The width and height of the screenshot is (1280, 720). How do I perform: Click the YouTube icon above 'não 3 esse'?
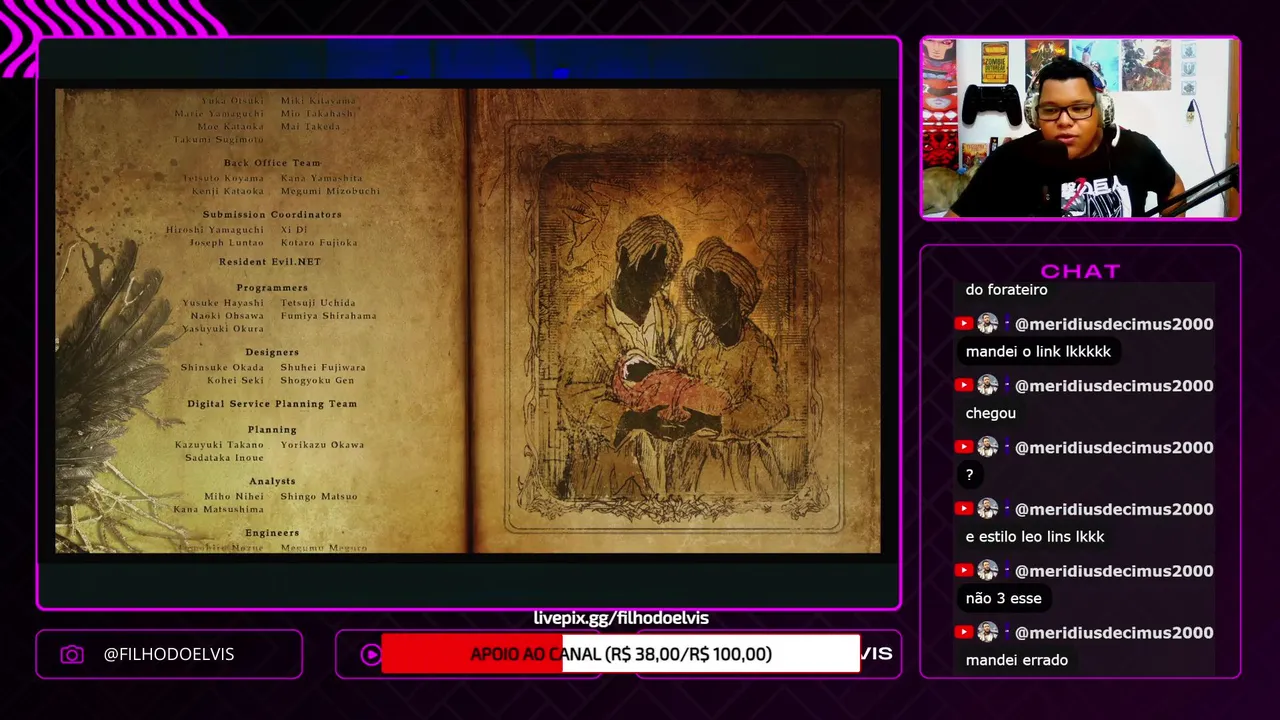coord(963,570)
